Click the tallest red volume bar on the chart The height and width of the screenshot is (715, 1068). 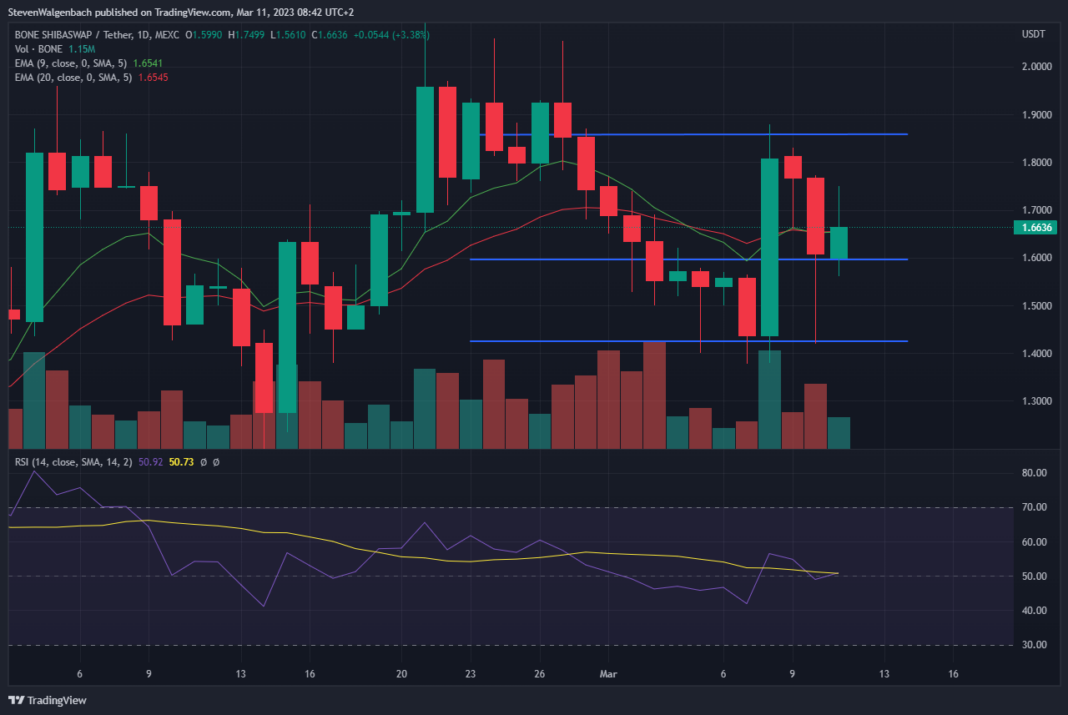click(x=656, y=390)
